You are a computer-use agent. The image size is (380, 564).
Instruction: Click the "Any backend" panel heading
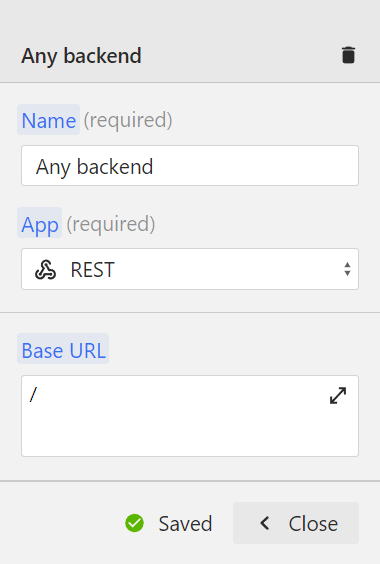(x=81, y=56)
